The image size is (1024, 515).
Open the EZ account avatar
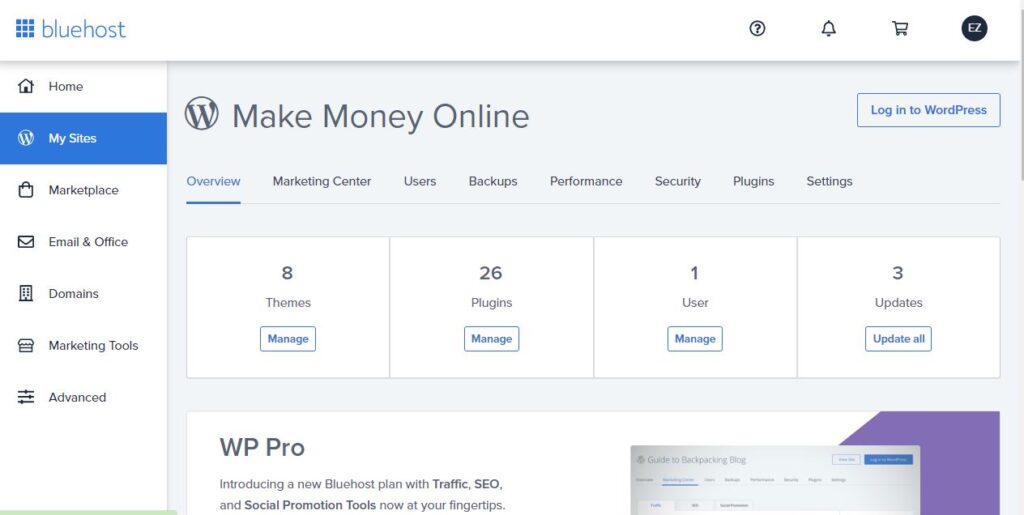click(x=974, y=29)
